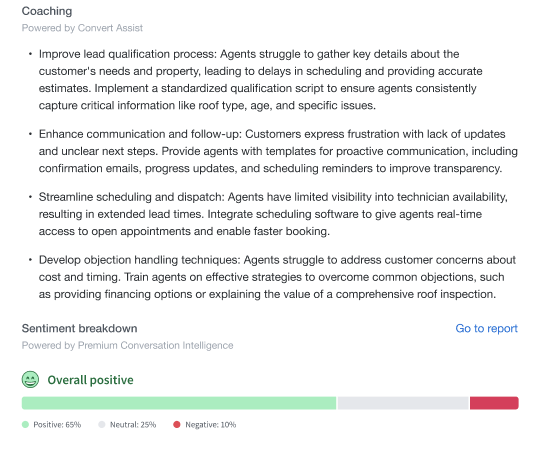Click the gray Neutral legend dot
Image resolution: width=543 pixels, height=455 pixels.
click(101, 425)
